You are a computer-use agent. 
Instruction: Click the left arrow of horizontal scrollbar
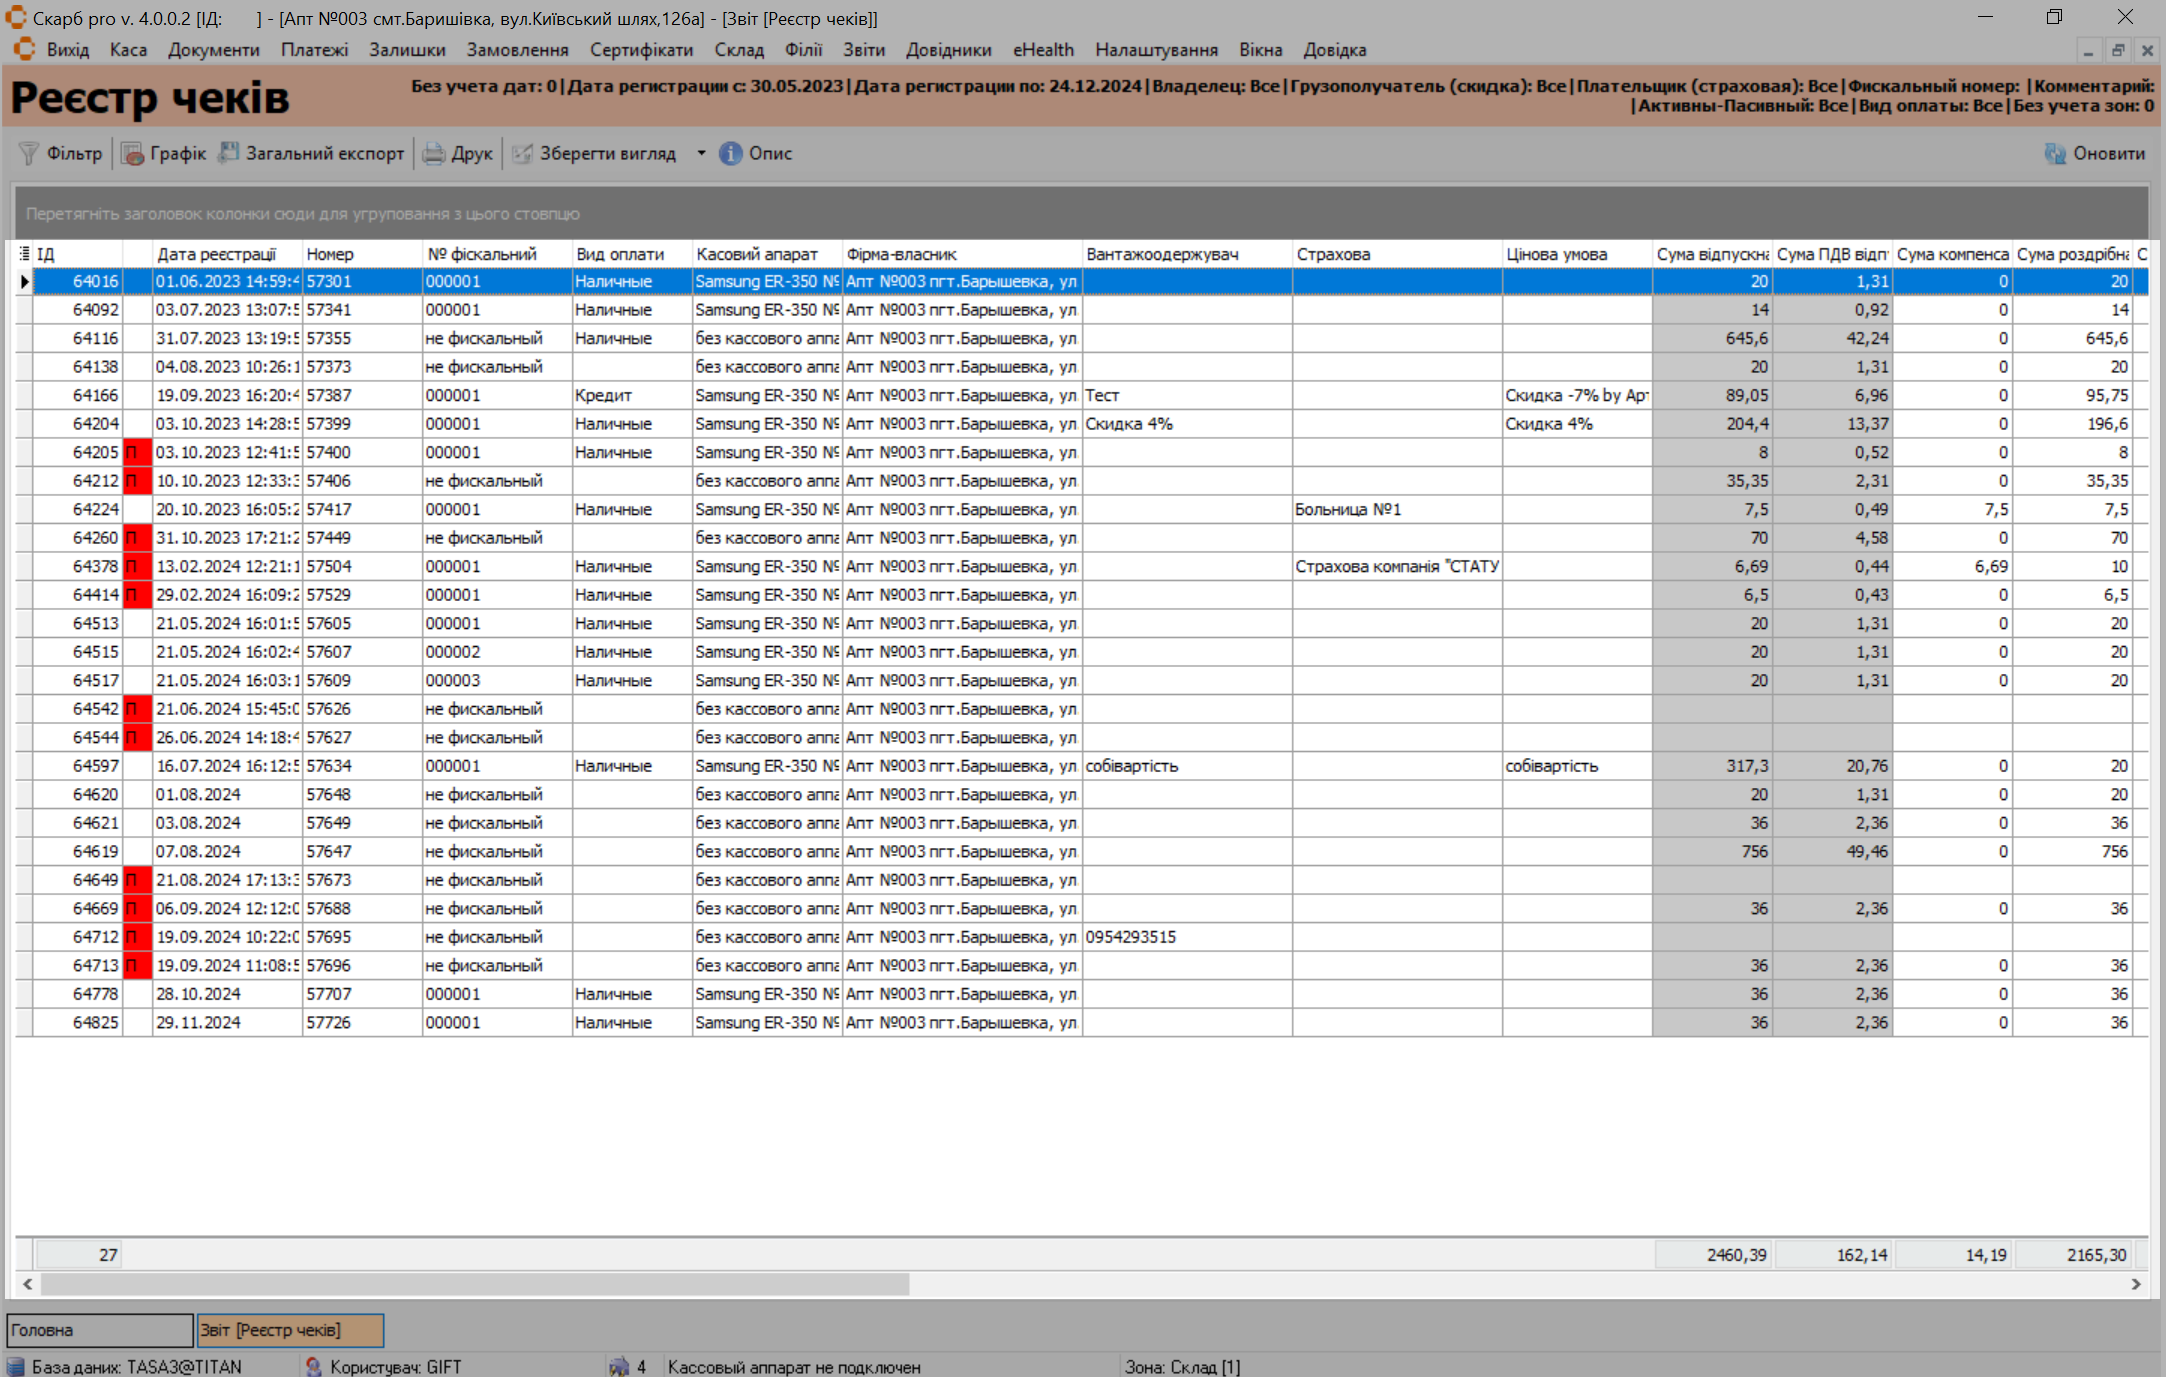pos(28,1284)
